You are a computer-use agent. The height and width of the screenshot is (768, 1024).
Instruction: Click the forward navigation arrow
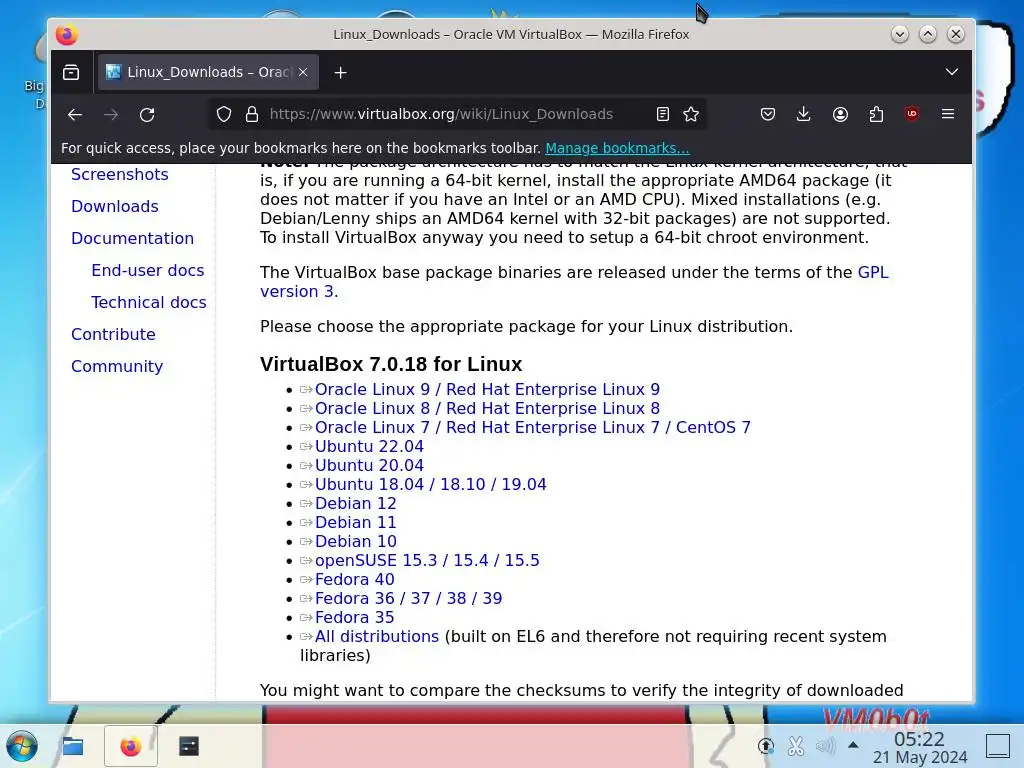pos(111,115)
